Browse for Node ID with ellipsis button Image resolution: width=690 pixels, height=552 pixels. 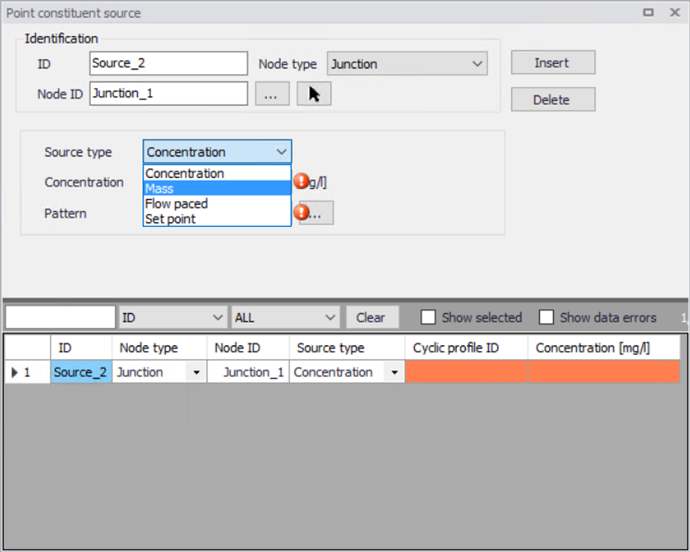coord(272,93)
